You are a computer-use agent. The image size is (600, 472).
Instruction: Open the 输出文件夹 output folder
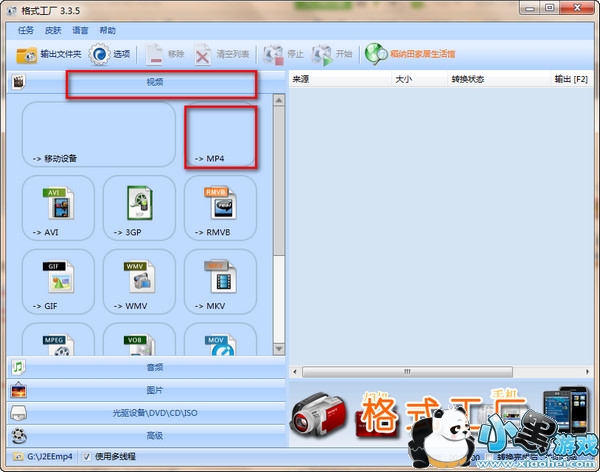click(x=49, y=54)
